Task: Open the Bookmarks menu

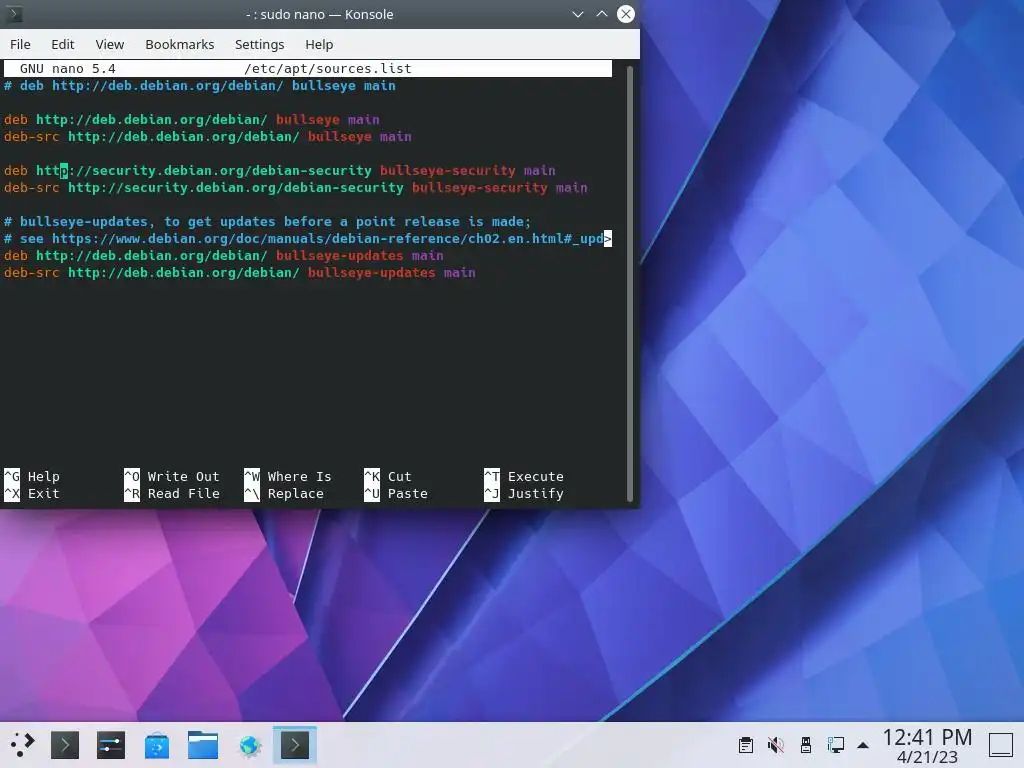Action: coord(180,44)
